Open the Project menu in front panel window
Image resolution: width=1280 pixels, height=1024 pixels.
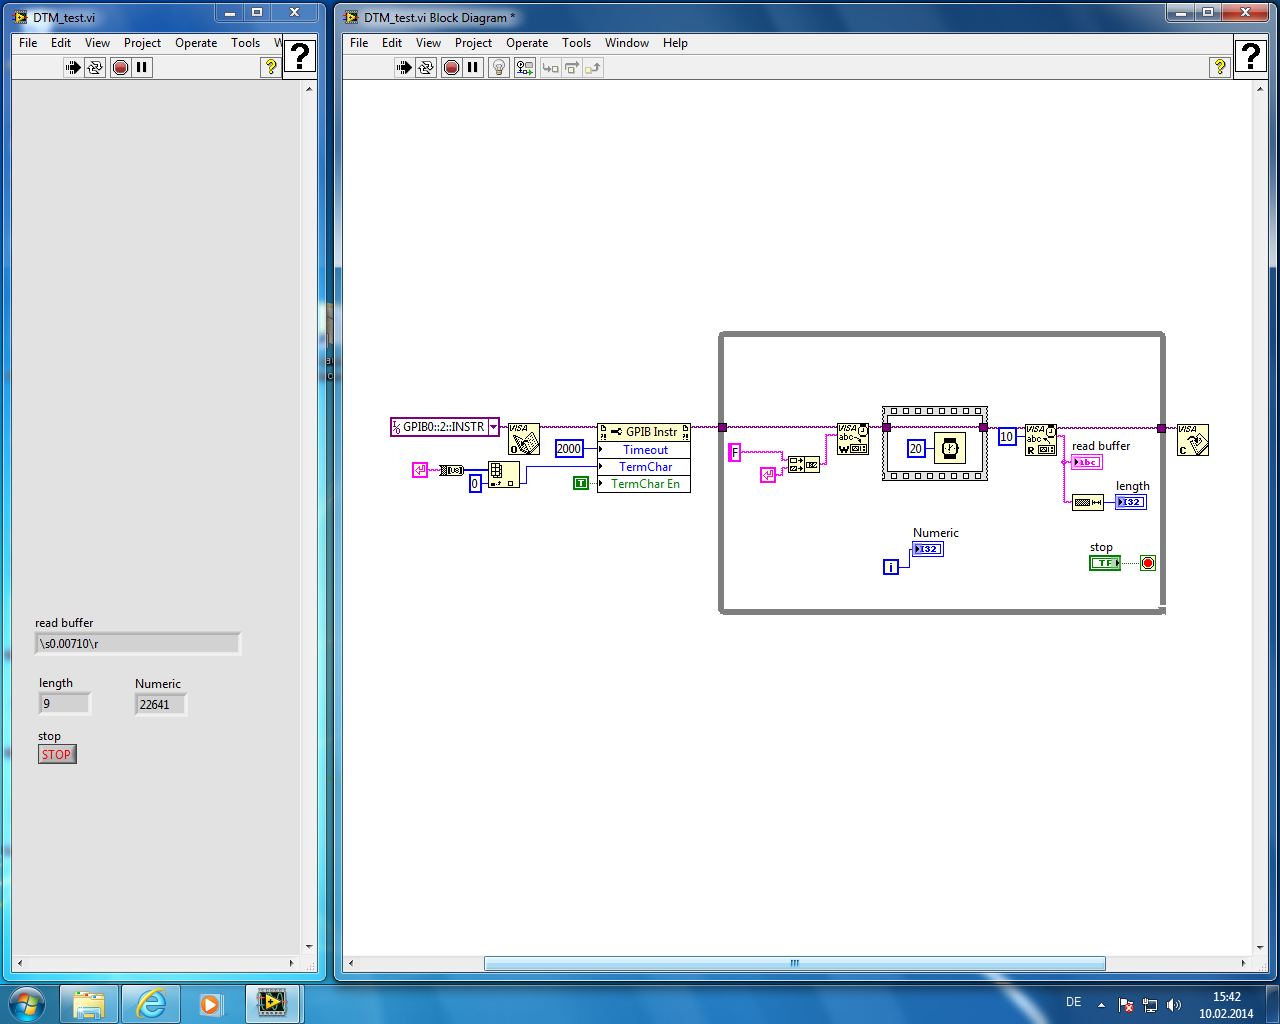(x=142, y=43)
